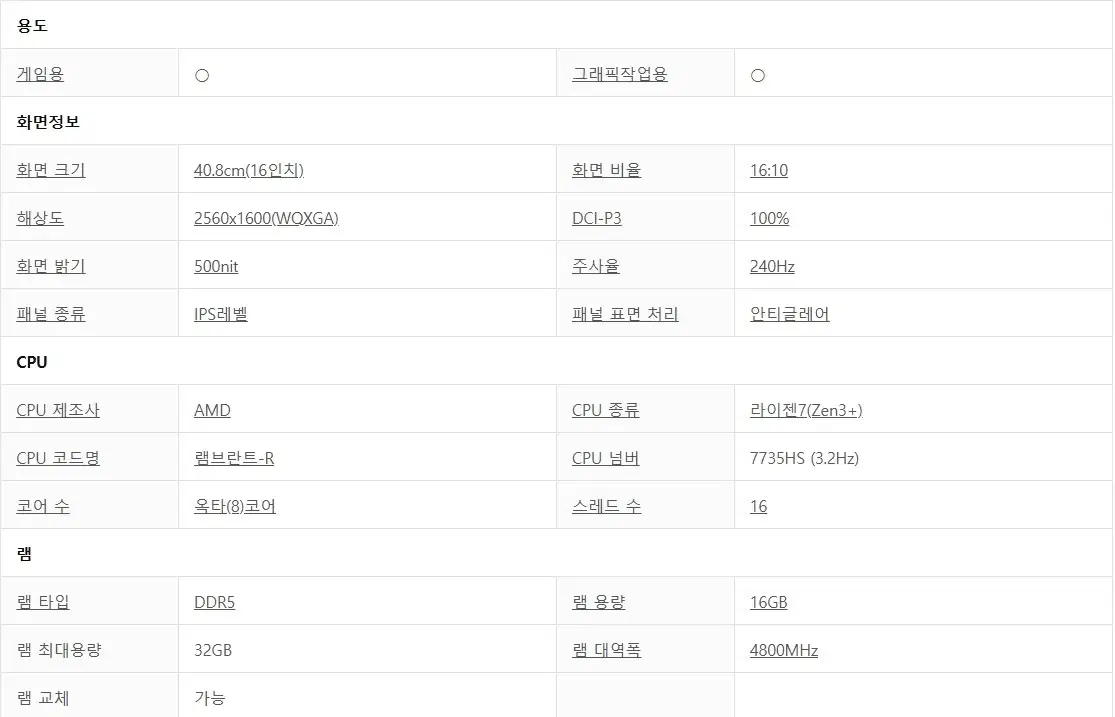Select the 500nit brightness value
The height and width of the screenshot is (717, 1115).
tap(216, 266)
